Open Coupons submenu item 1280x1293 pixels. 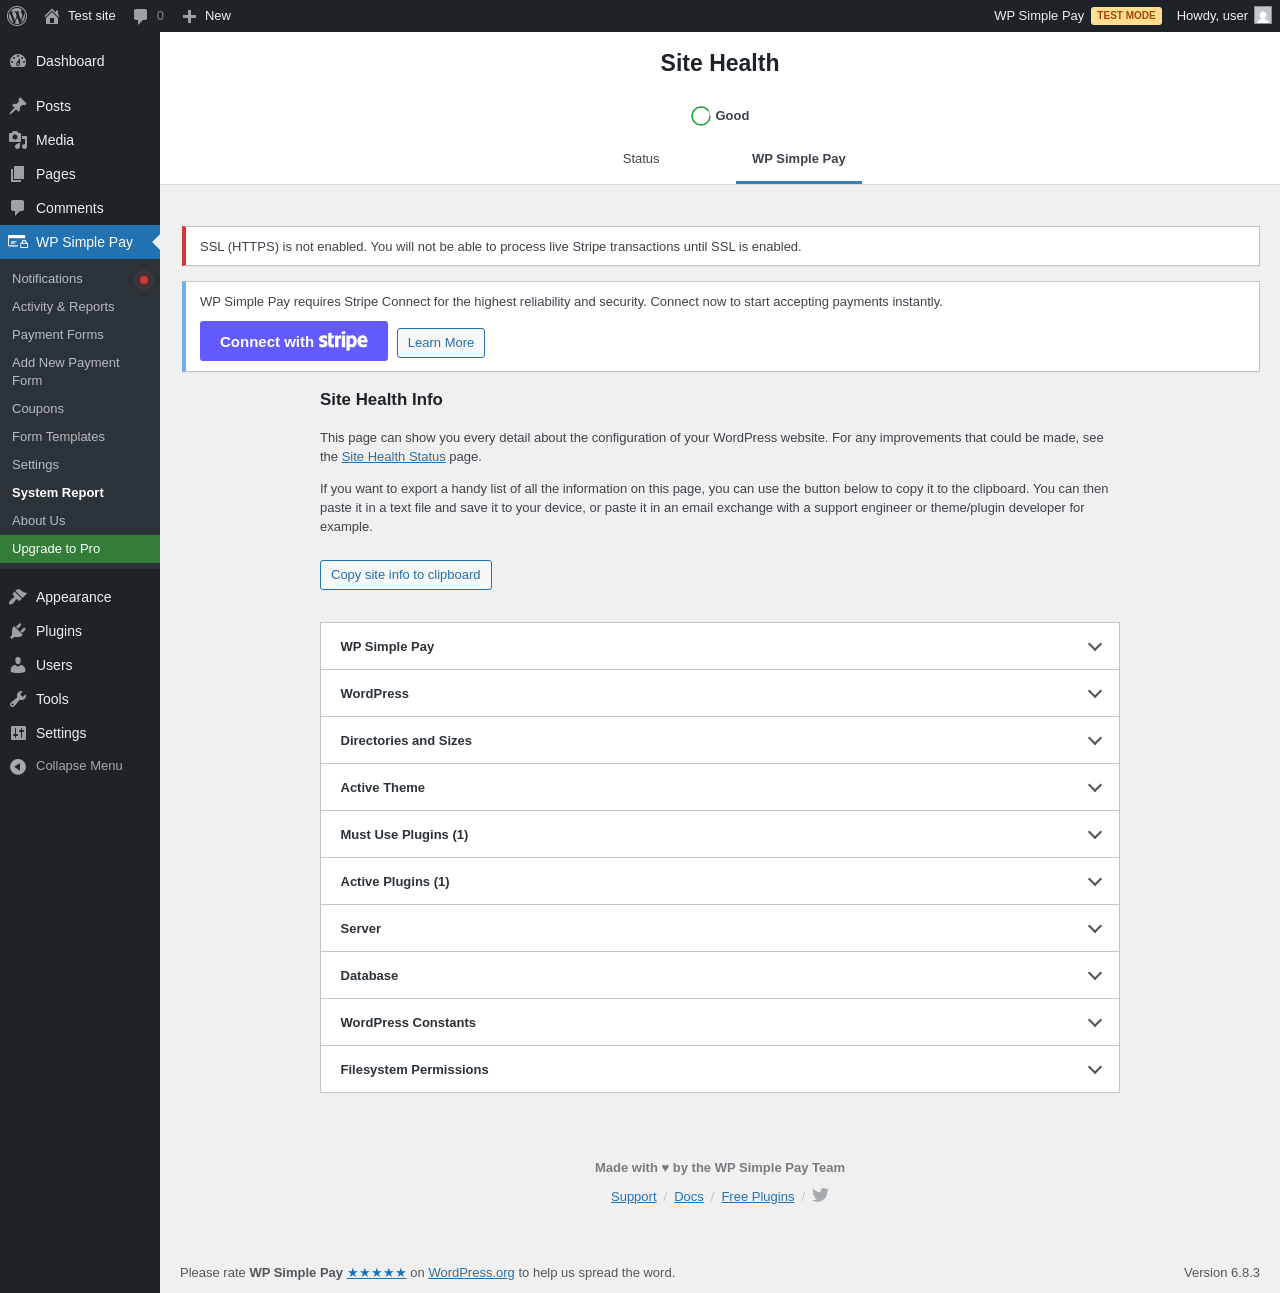(80, 409)
